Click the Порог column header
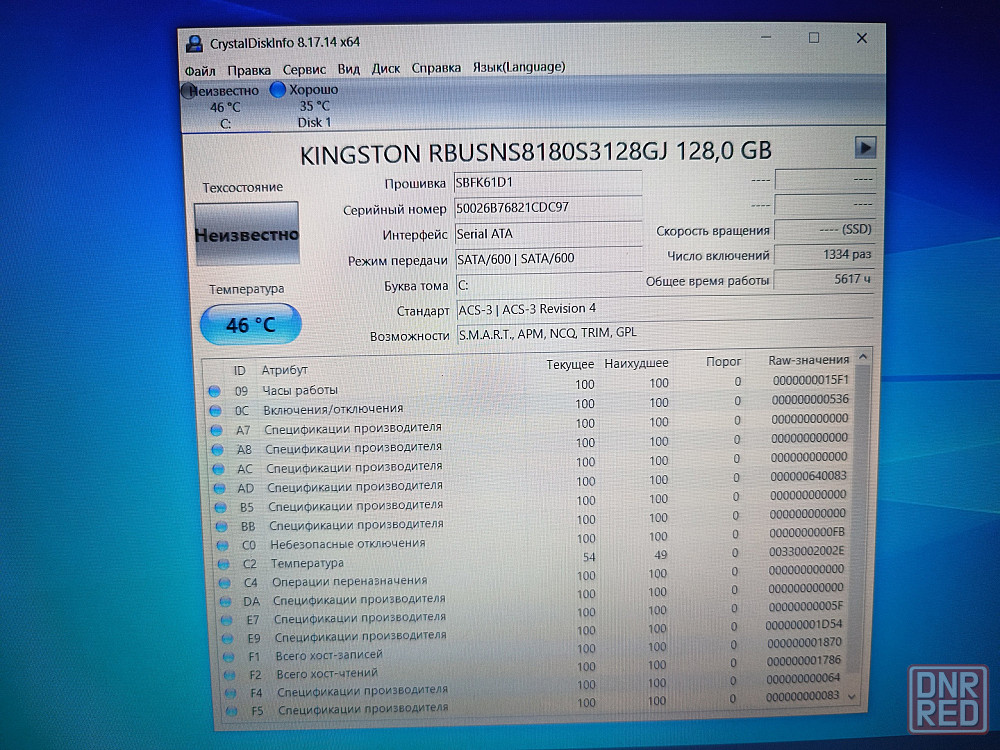Viewport: 1000px width, 750px height. point(723,362)
